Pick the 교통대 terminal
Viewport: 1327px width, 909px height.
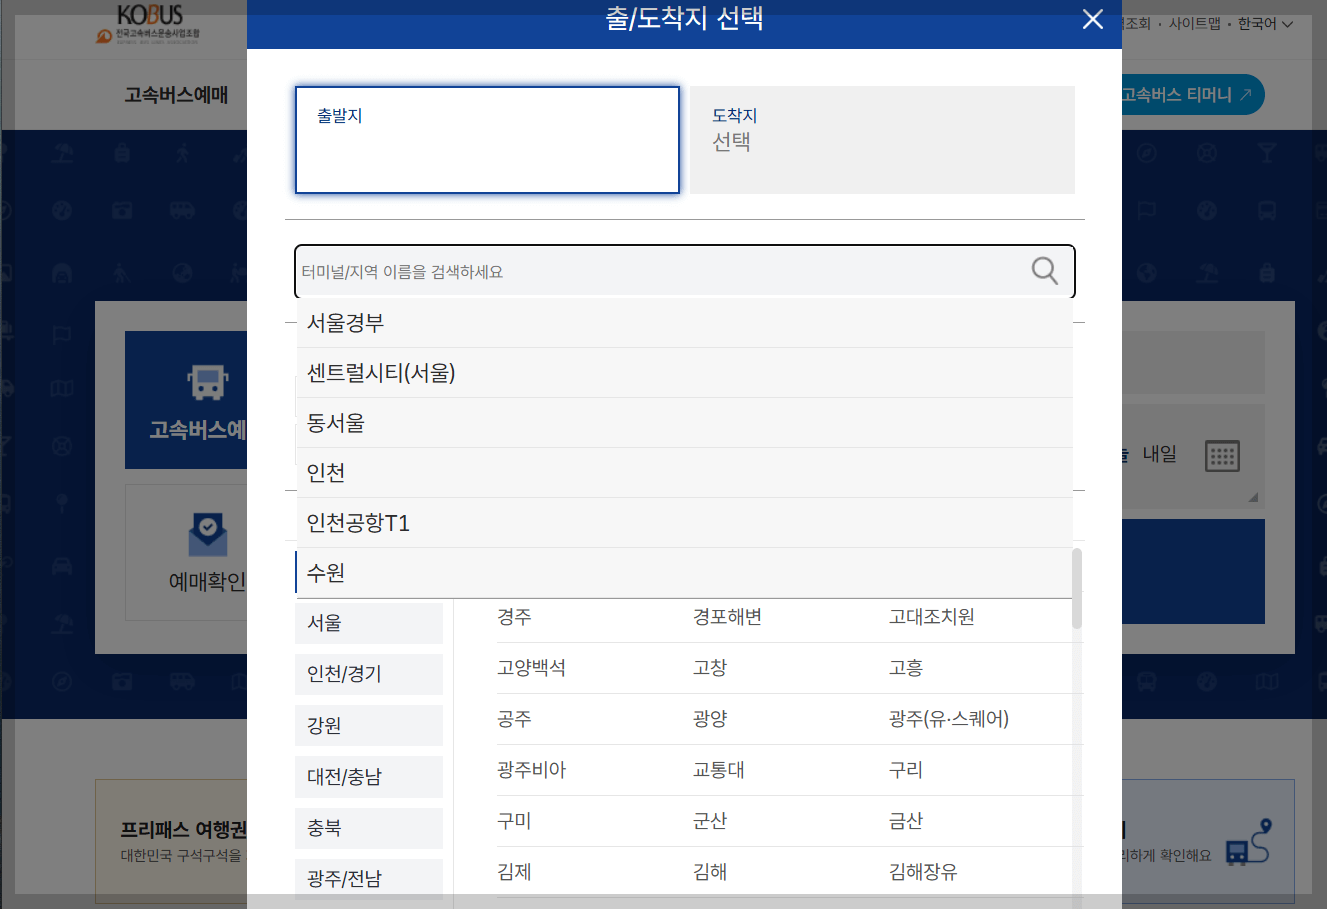click(718, 770)
